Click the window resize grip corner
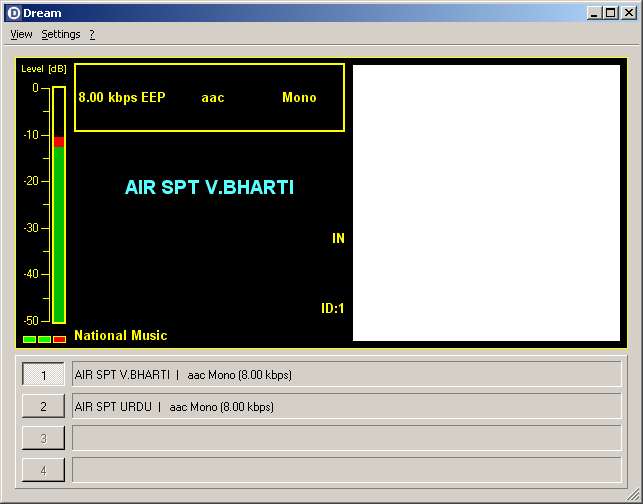The height and width of the screenshot is (504, 643). click(634, 494)
